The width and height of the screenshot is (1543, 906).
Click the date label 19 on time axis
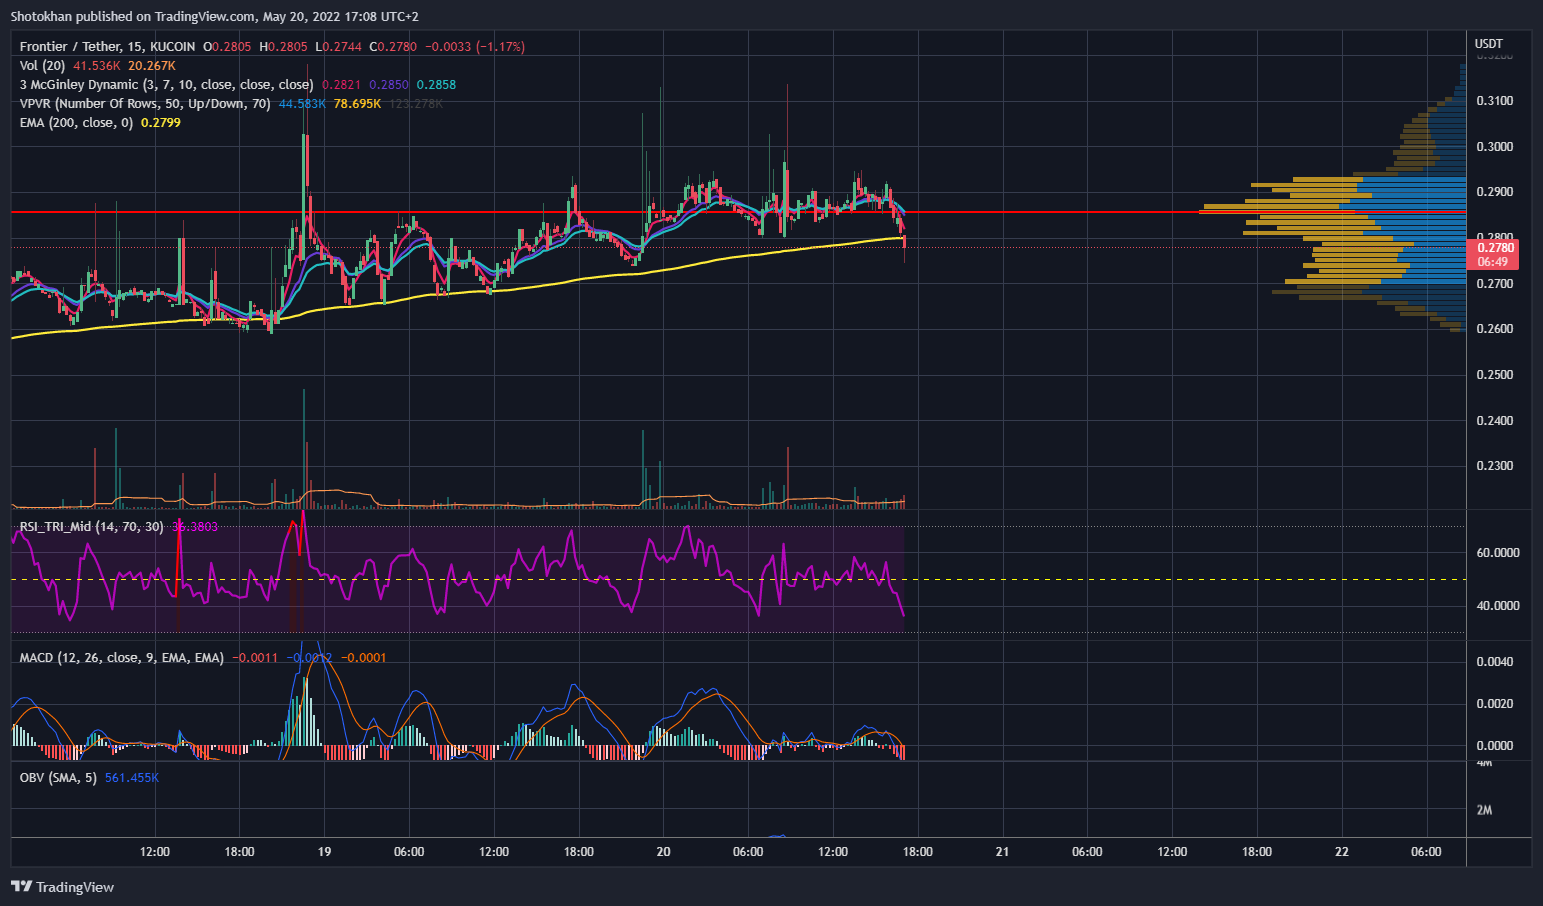pyautogui.click(x=324, y=852)
